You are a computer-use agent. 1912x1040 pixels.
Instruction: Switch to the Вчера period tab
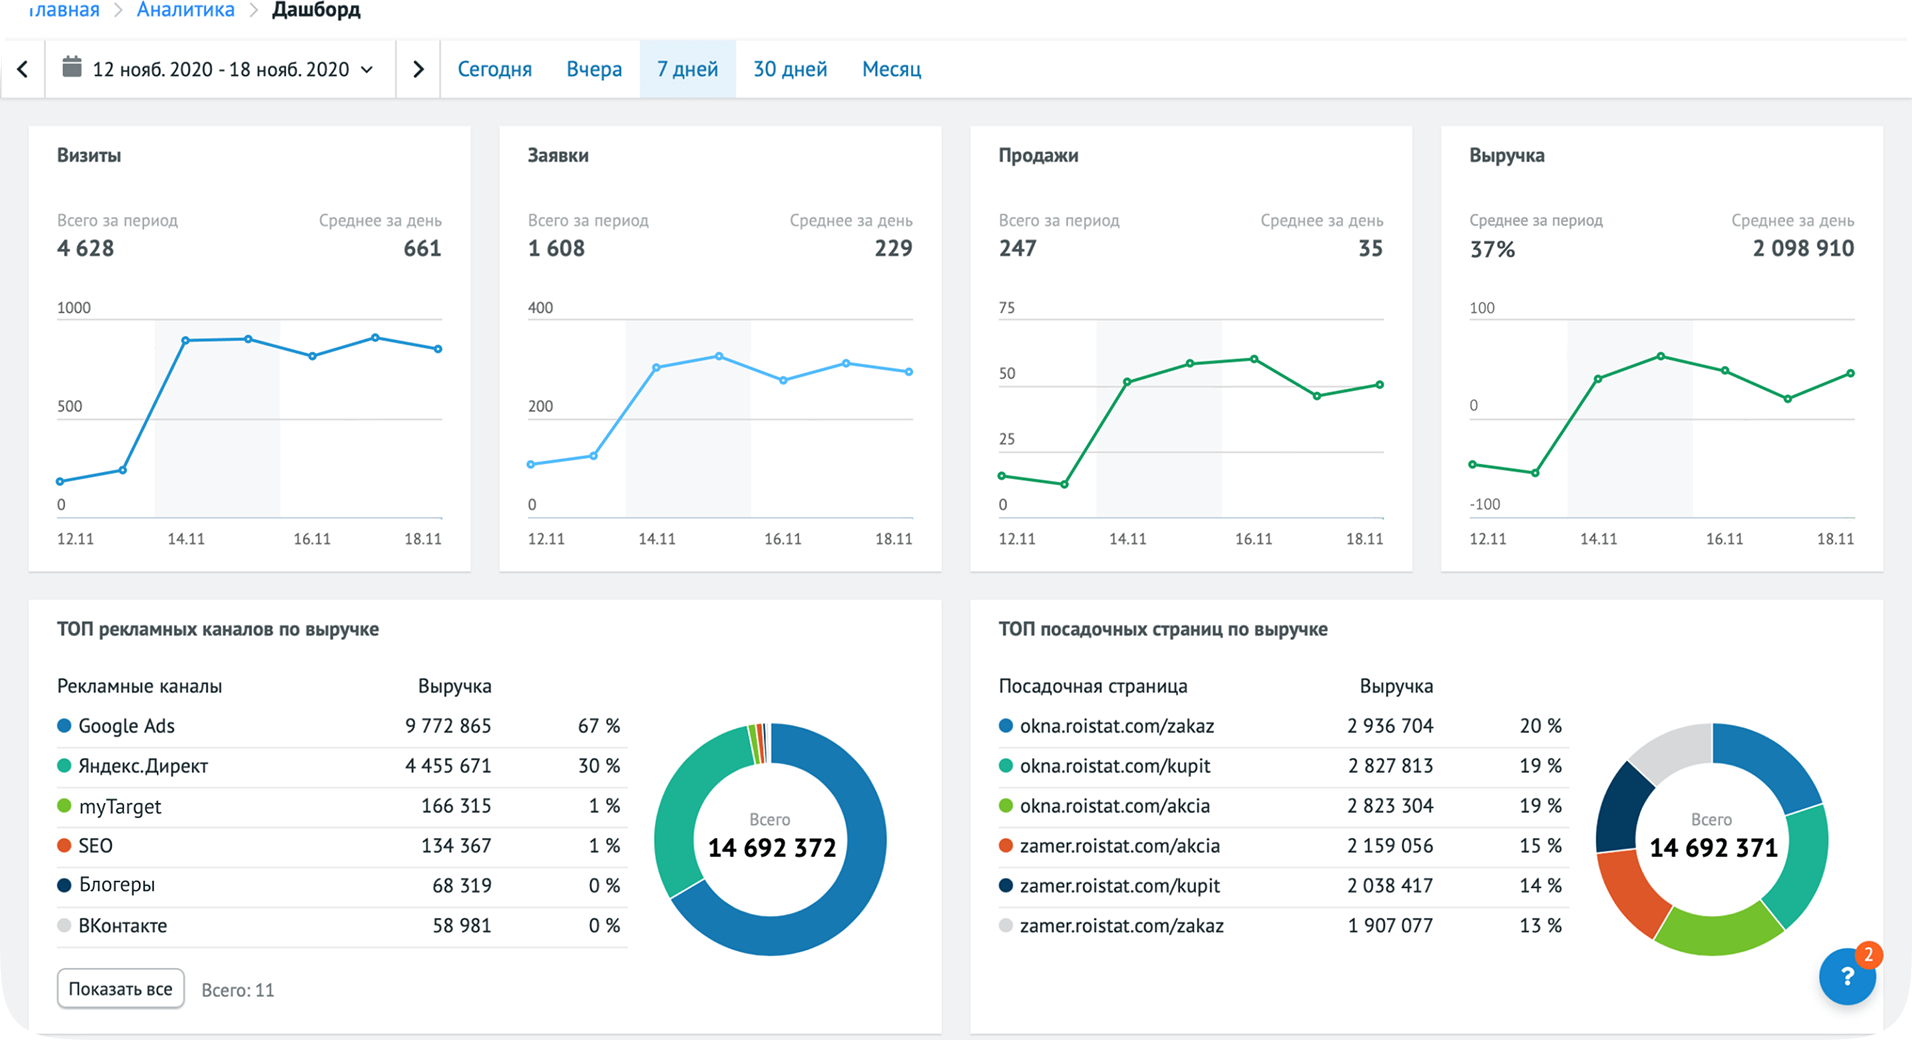[594, 69]
